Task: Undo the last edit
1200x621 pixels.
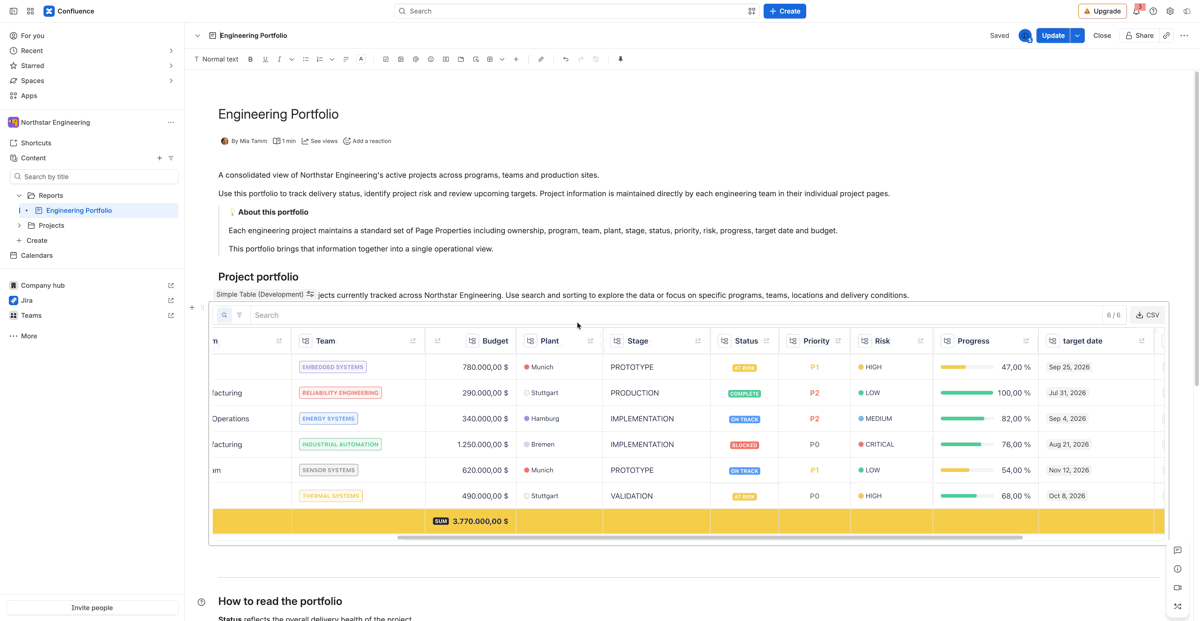Action: [566, 59]
